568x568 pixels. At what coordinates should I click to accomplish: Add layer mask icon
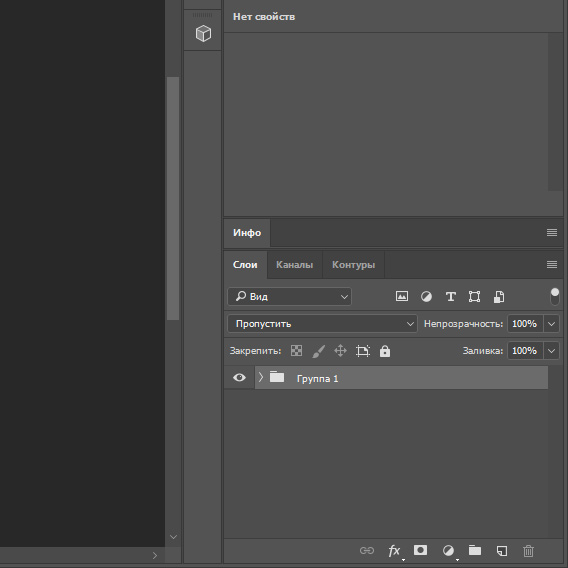coord(420,550)
